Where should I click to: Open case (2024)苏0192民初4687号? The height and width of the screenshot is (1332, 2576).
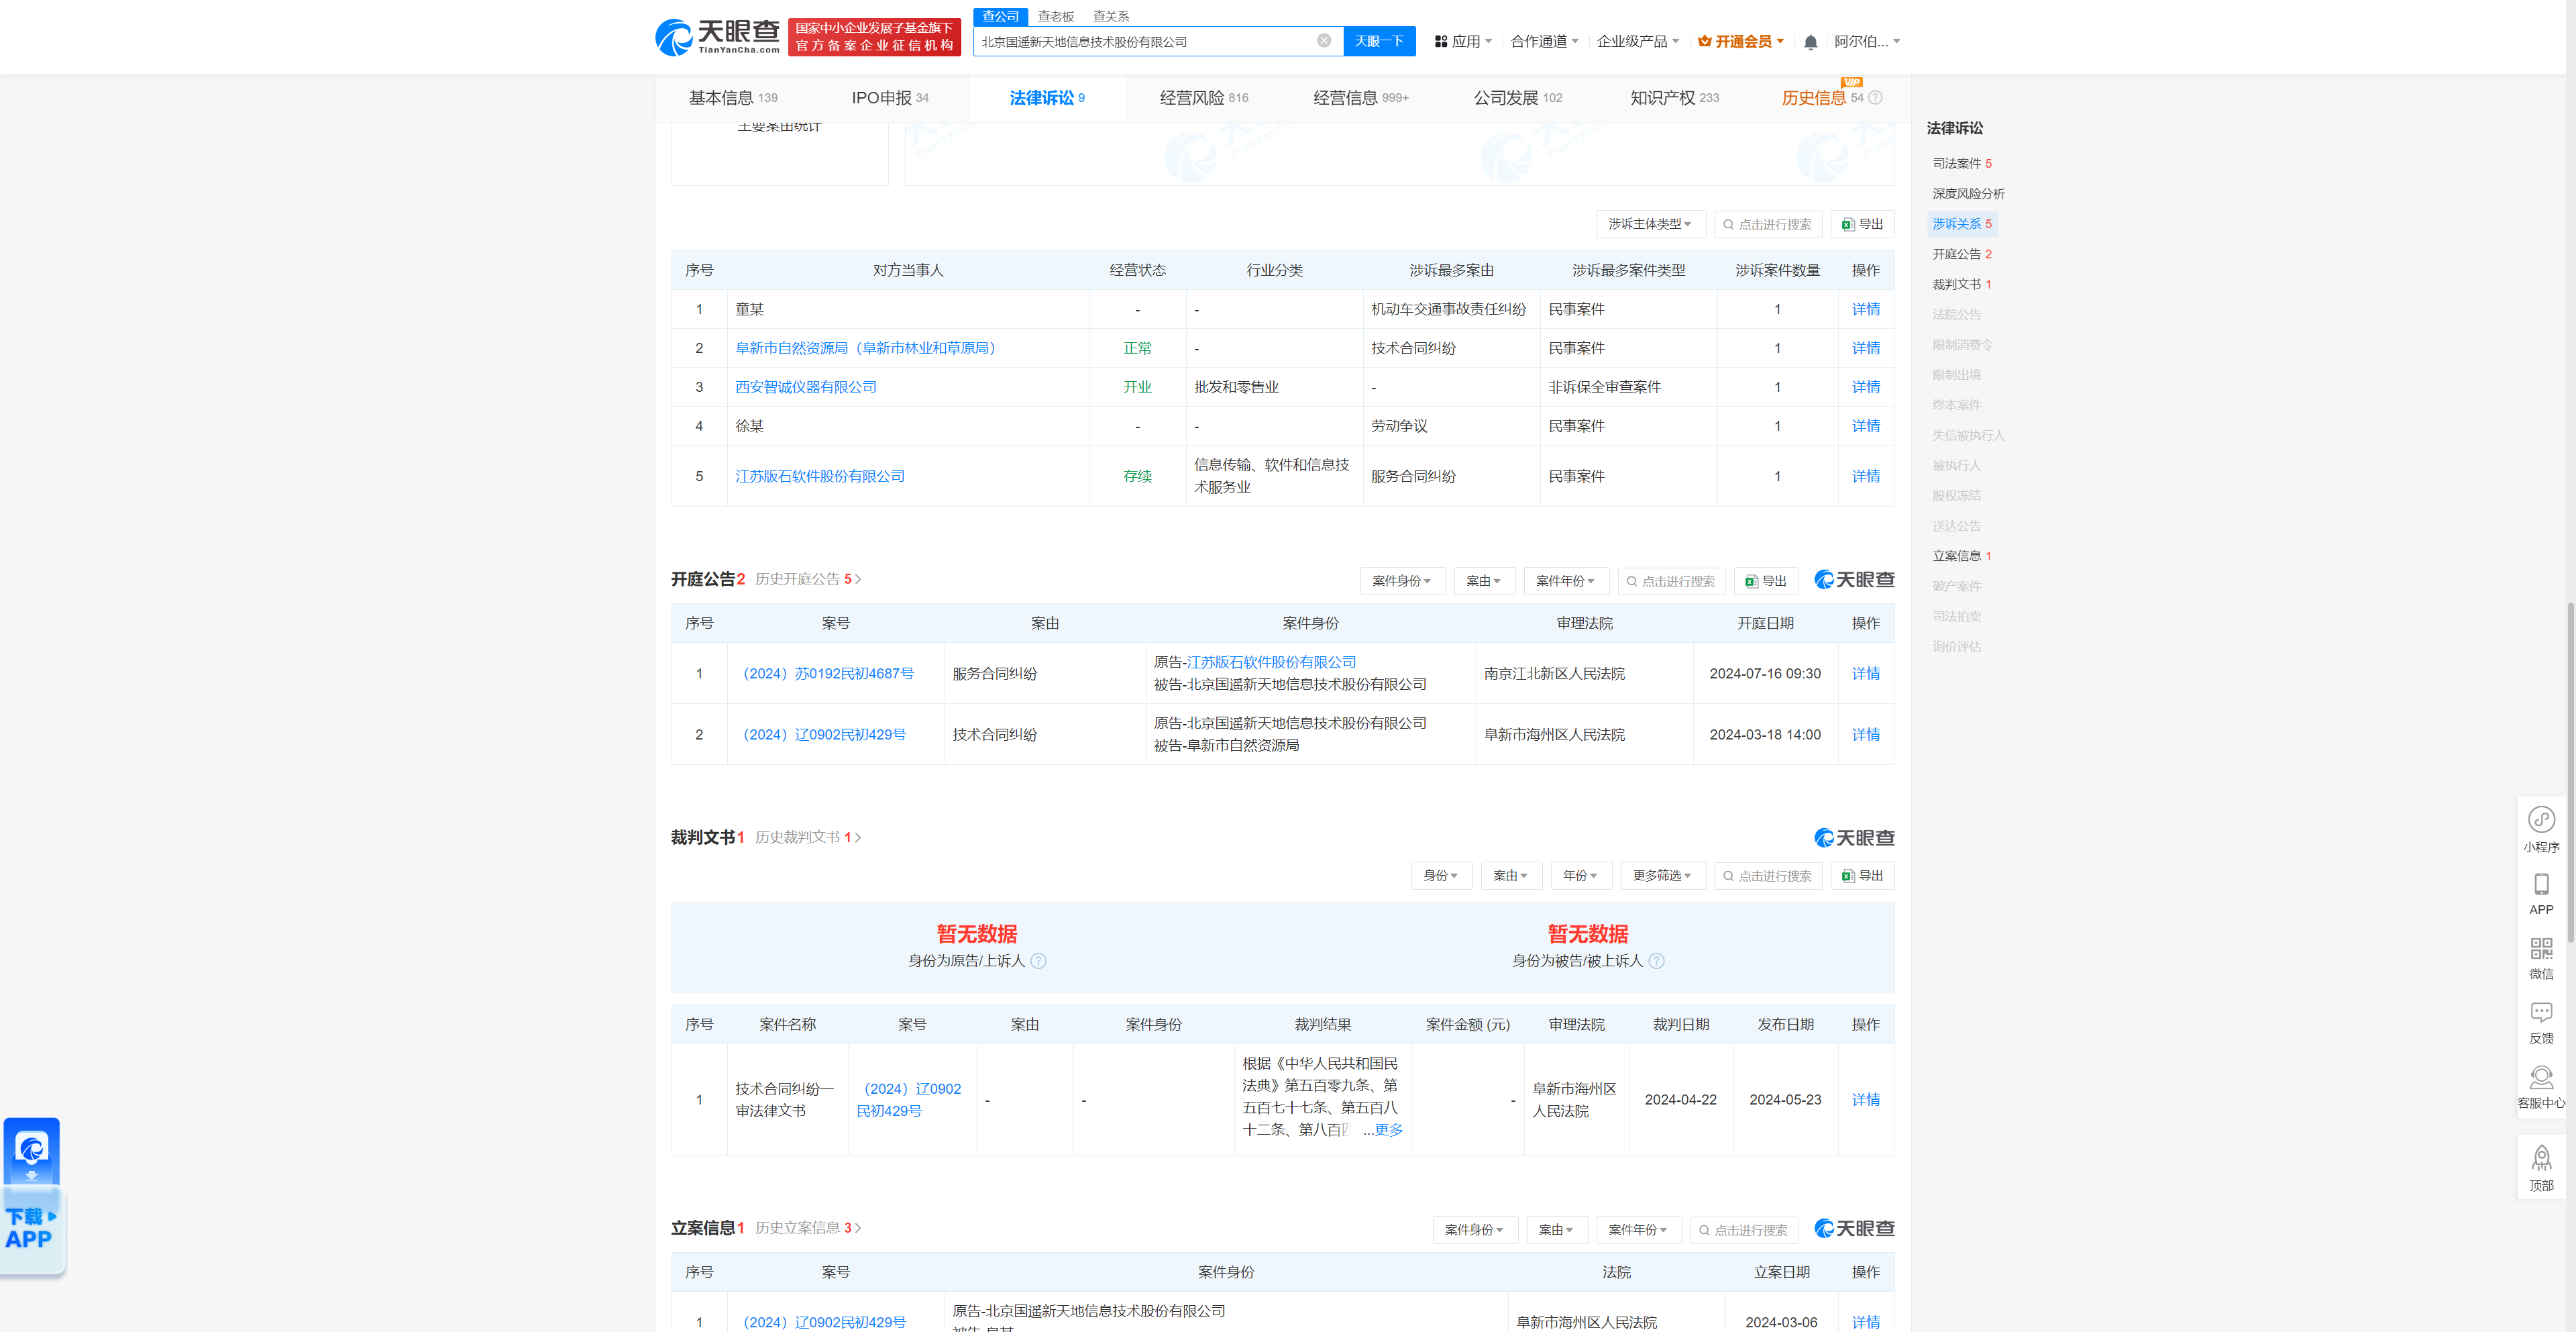click(x=828, y=674)
